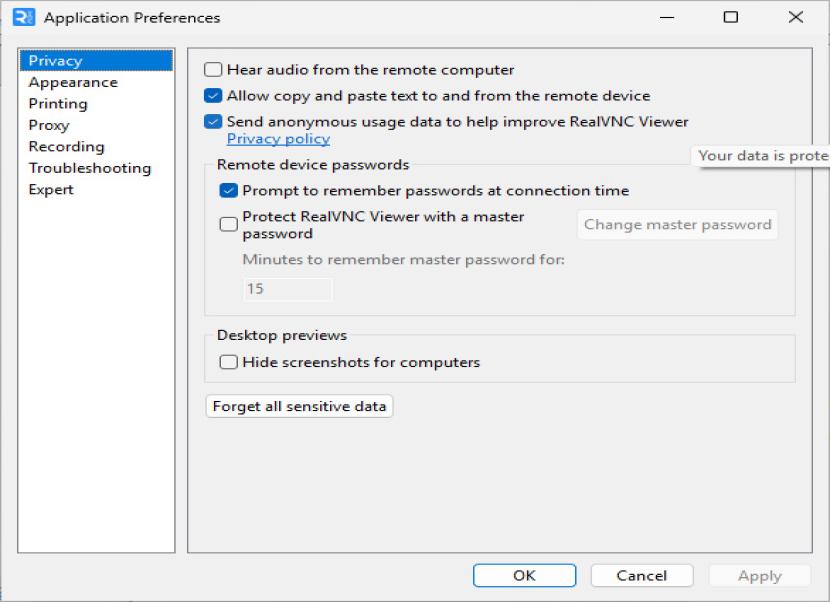Enable Protect RealVNC Viewer with master password
Image resolution: width=830 pixels, height=602 pixels.
tap(229, 225)
